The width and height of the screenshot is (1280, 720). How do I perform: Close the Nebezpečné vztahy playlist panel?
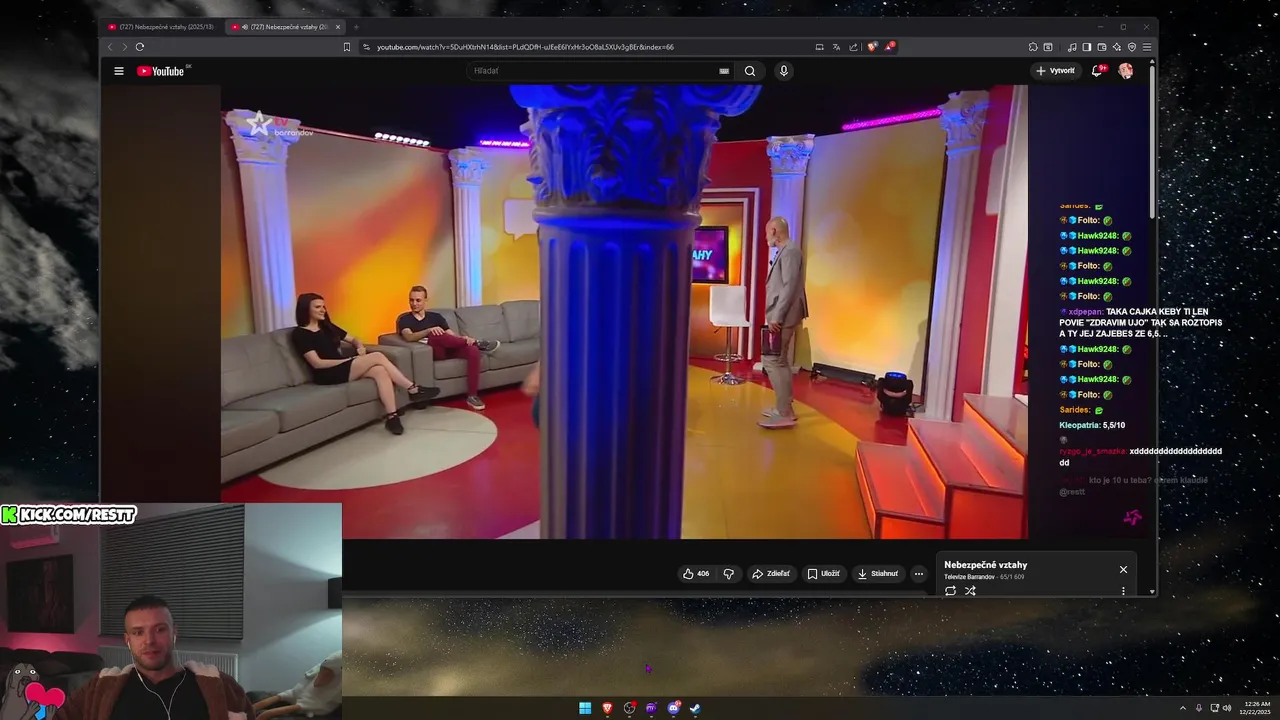[1123, 569]
